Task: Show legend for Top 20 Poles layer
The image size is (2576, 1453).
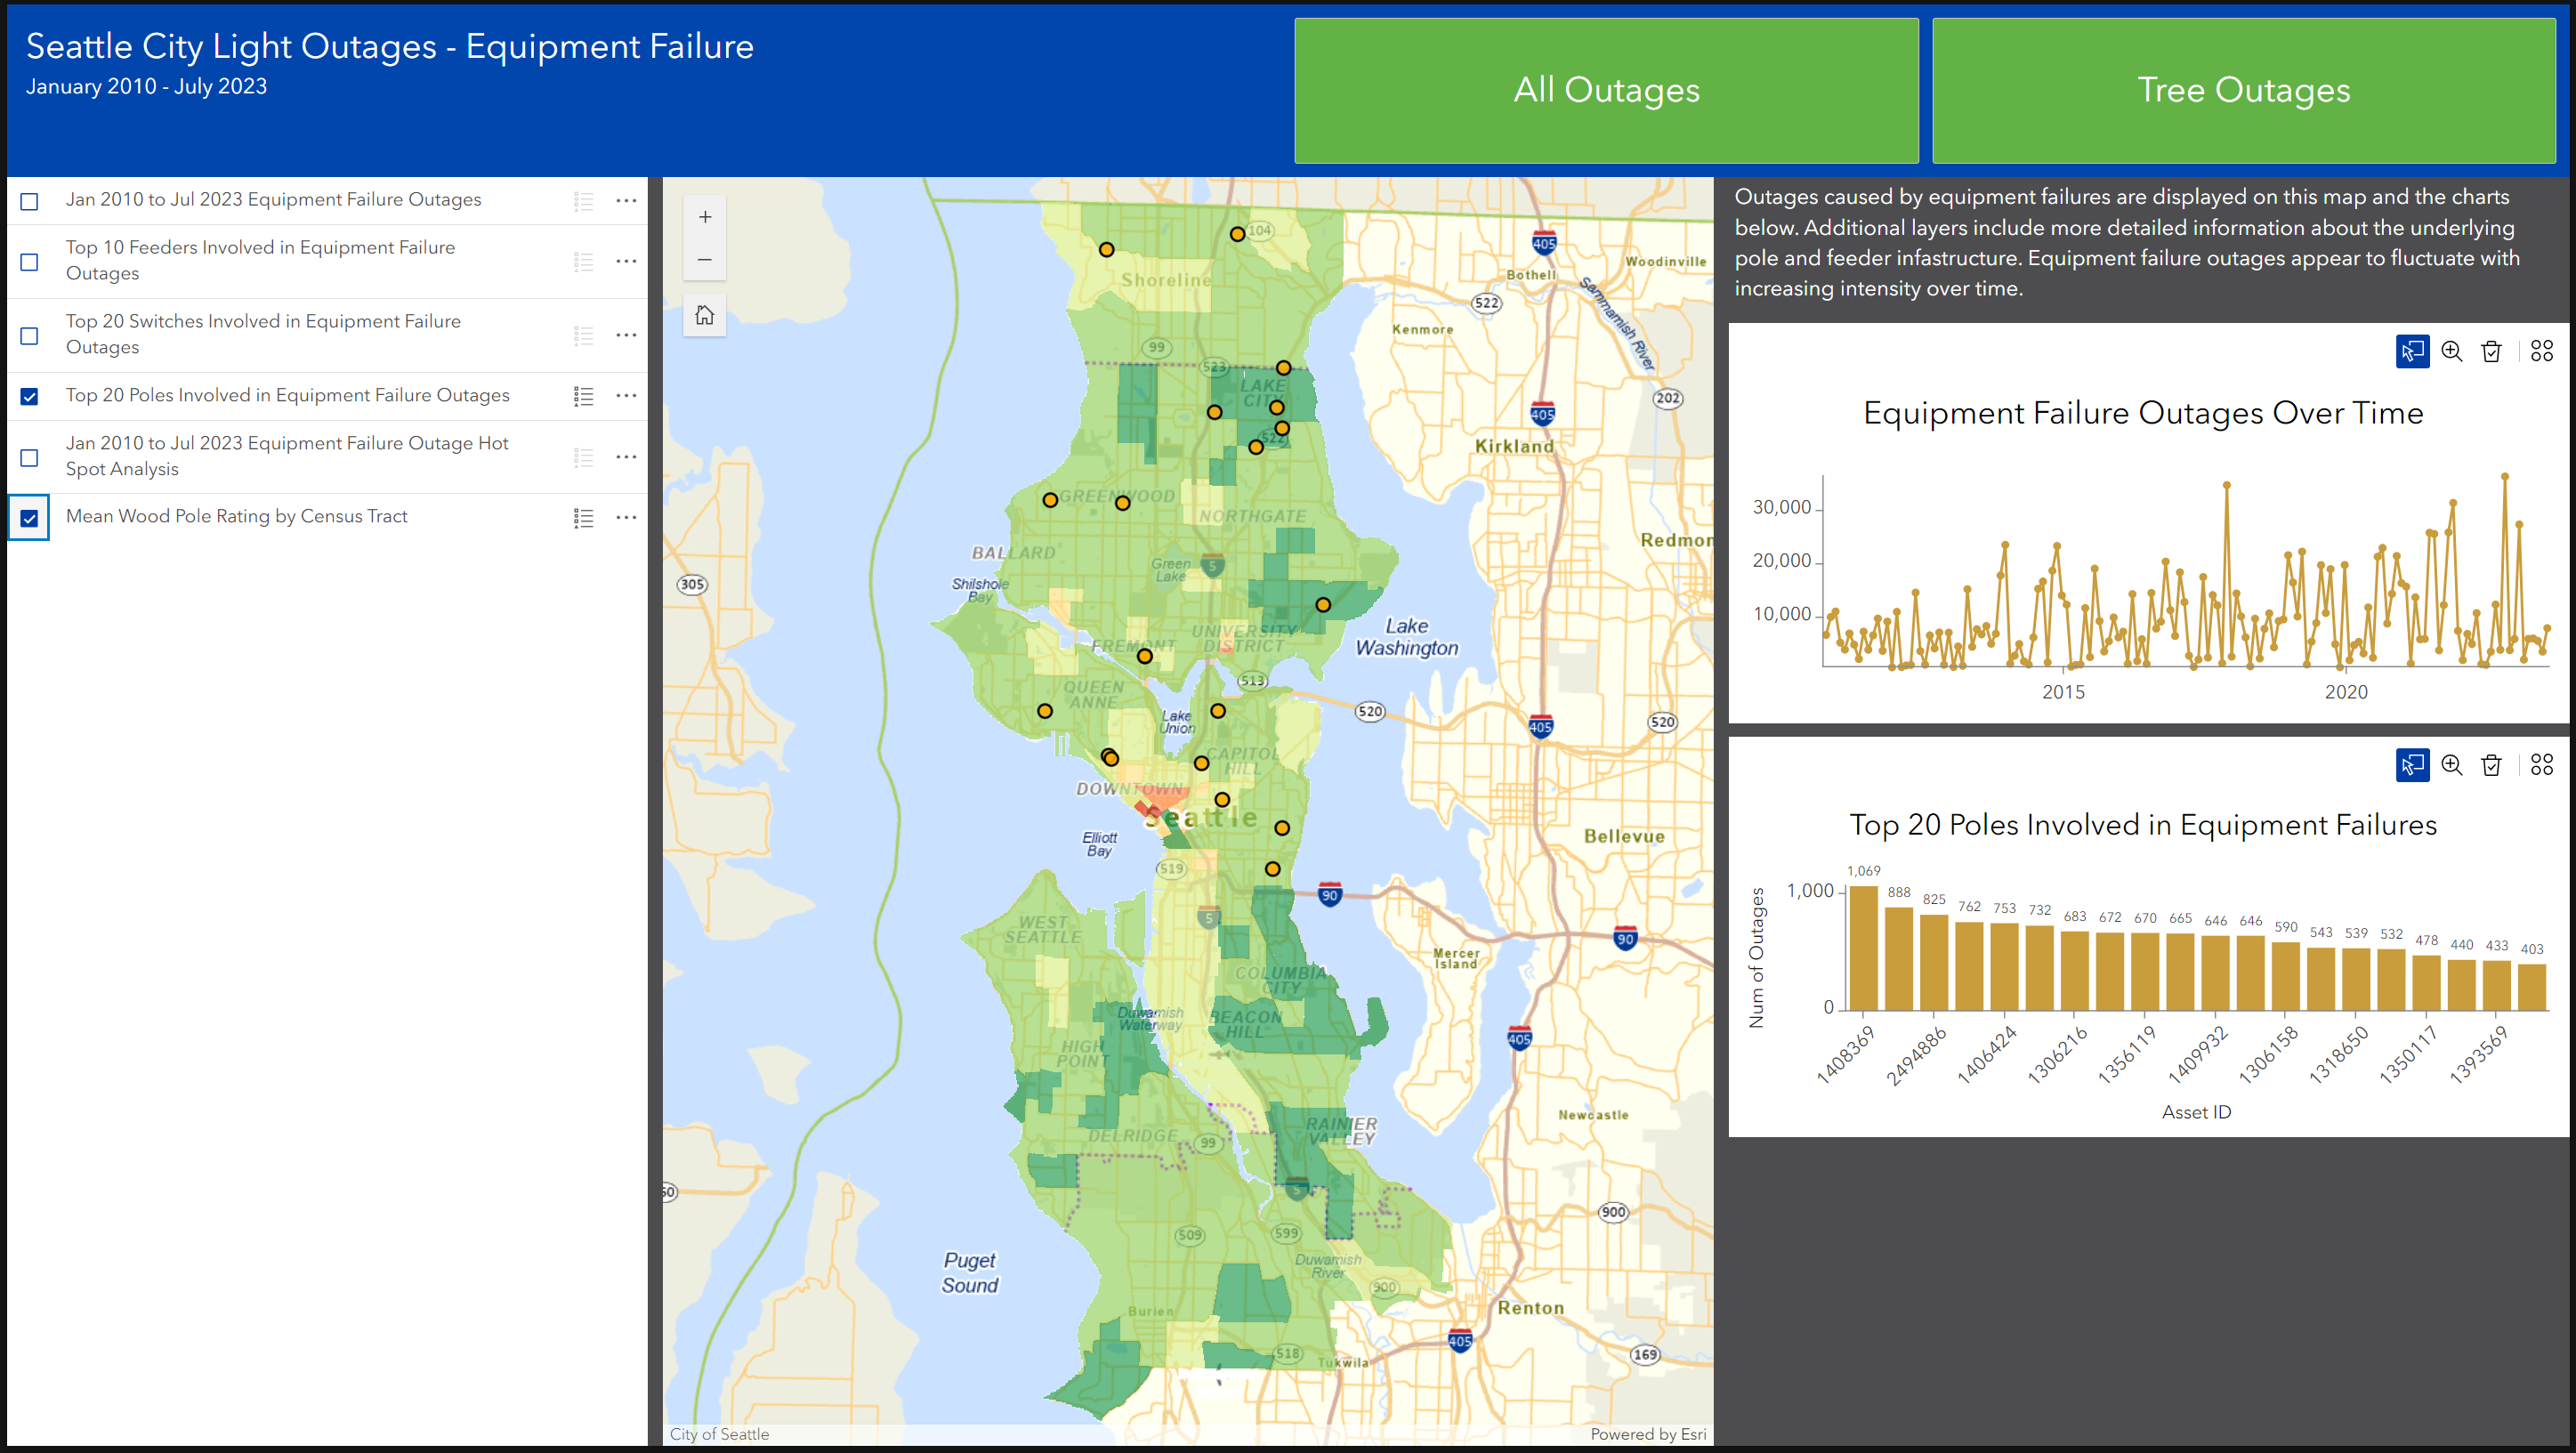Action: tap(583, 397)
